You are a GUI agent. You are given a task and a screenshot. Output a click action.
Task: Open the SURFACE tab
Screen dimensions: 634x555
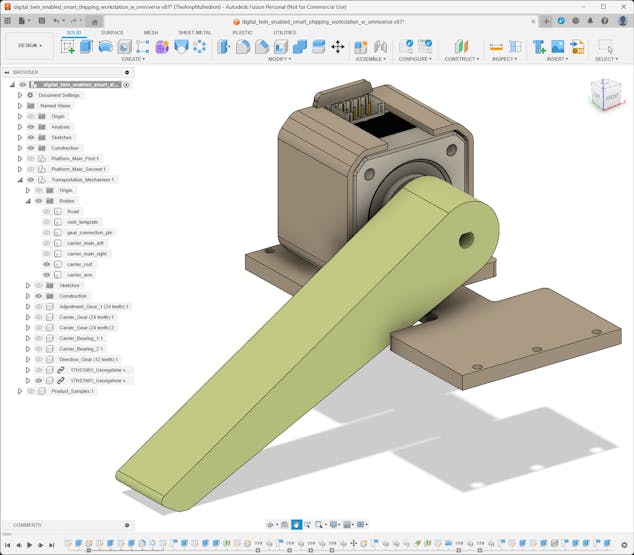point(112,32)
